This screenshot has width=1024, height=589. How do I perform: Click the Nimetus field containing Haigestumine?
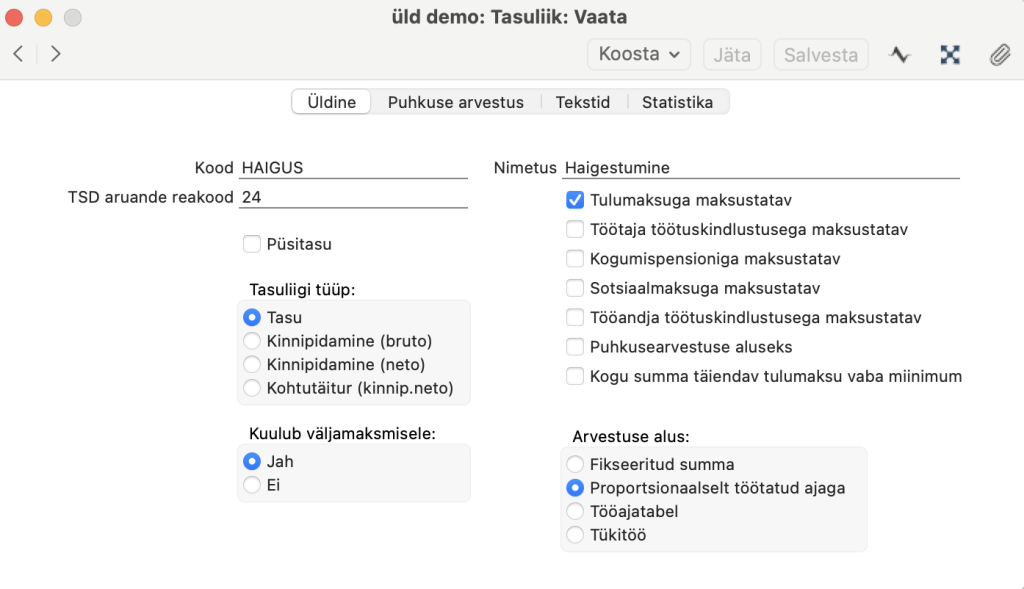coord(760,168)
